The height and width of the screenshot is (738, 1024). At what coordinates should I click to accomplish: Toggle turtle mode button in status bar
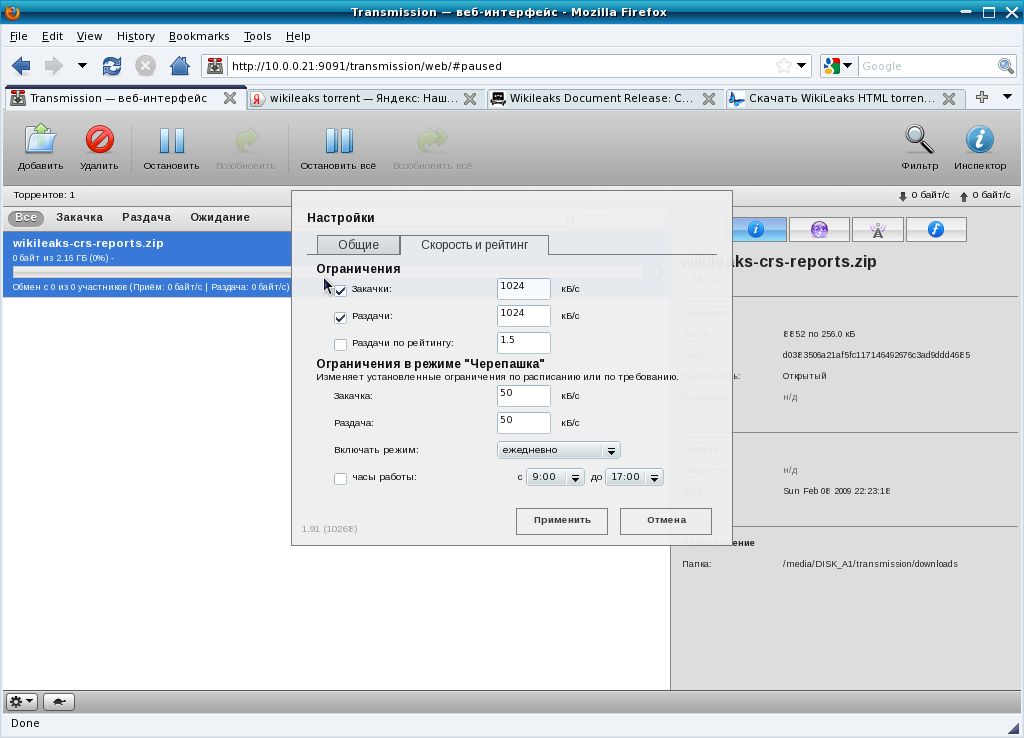[60, 702]
